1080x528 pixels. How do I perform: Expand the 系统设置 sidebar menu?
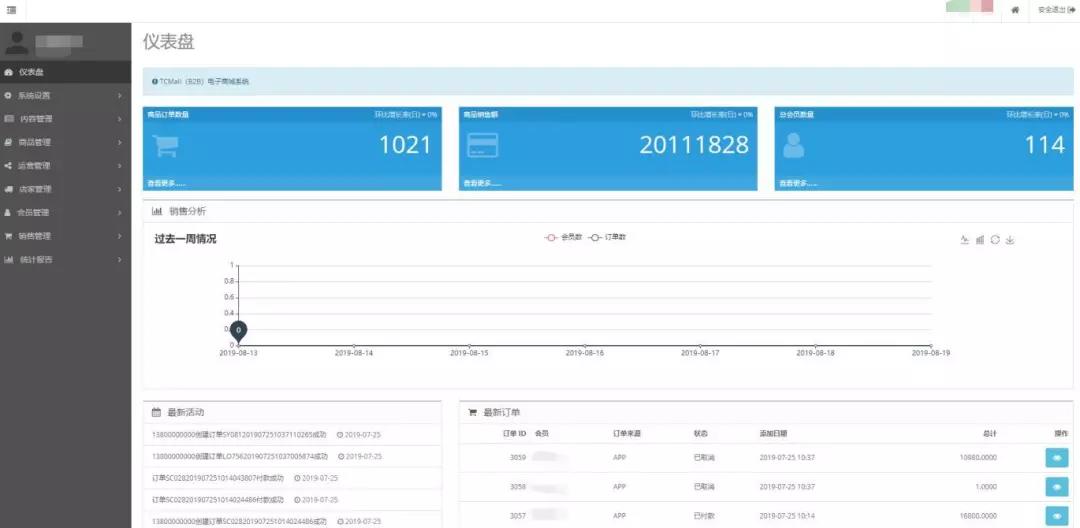[x=65, y=96]
